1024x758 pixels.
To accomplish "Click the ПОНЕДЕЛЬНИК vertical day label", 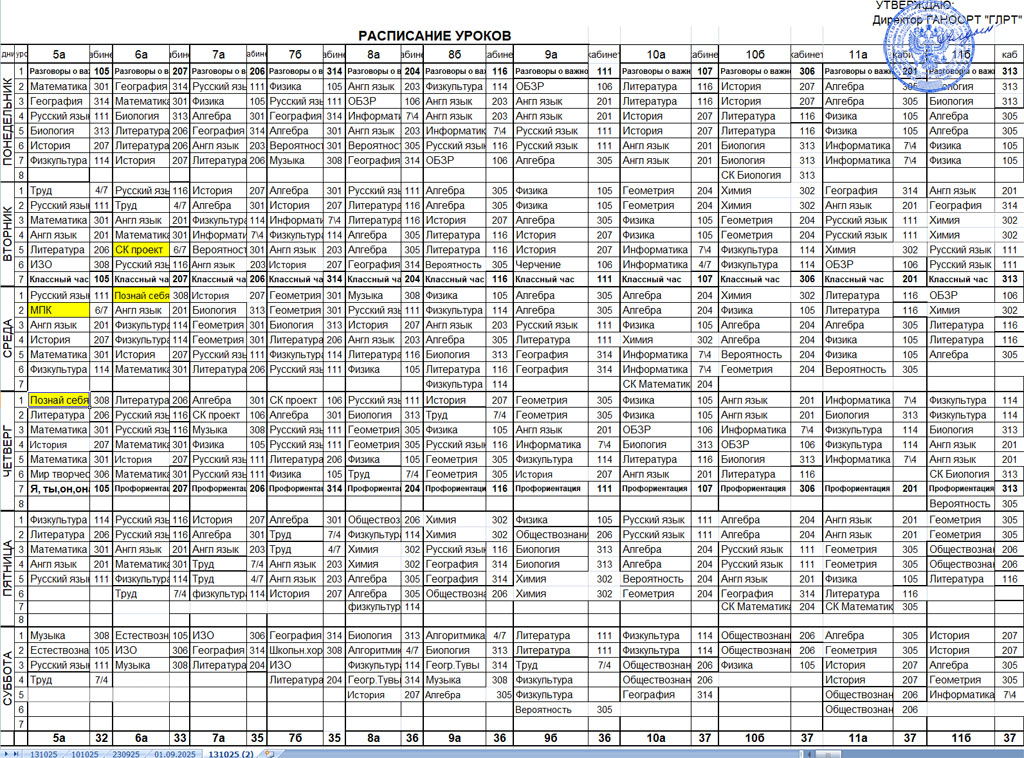I will (x=8, y=123).
